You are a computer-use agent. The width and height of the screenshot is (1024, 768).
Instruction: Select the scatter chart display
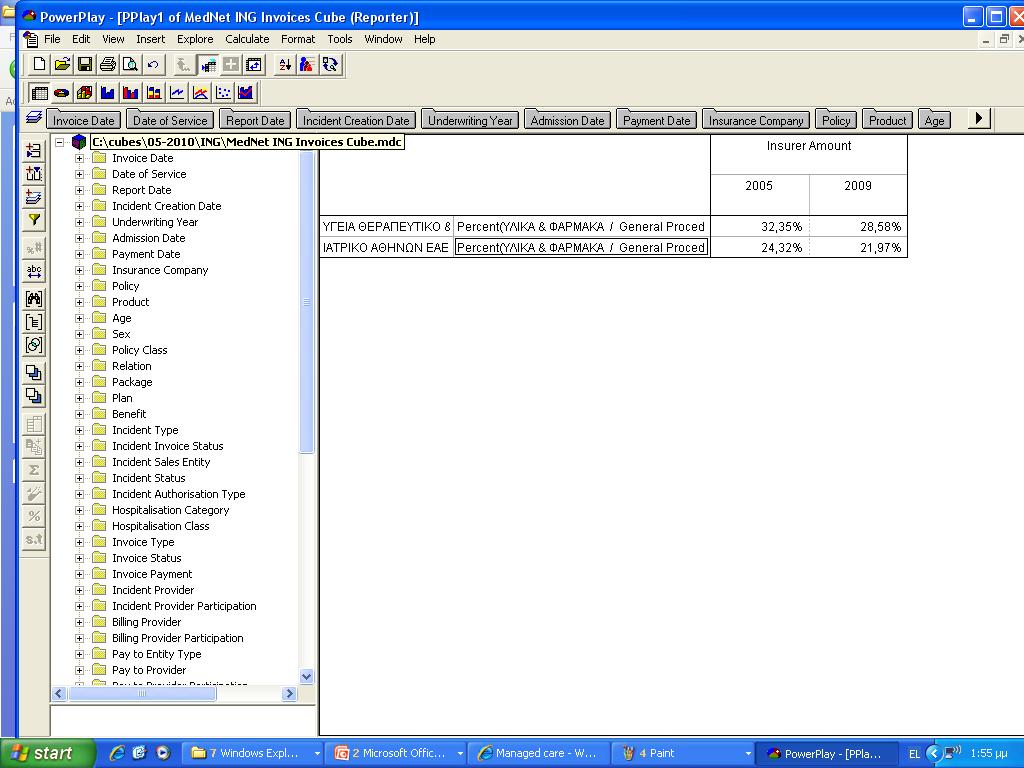coord(223,93)
